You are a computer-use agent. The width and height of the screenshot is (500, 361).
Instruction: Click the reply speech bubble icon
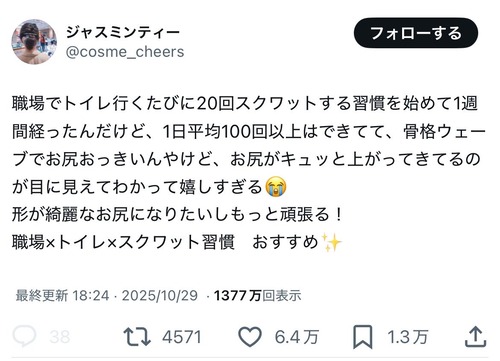pyautogui.click(x=24, y=336)
